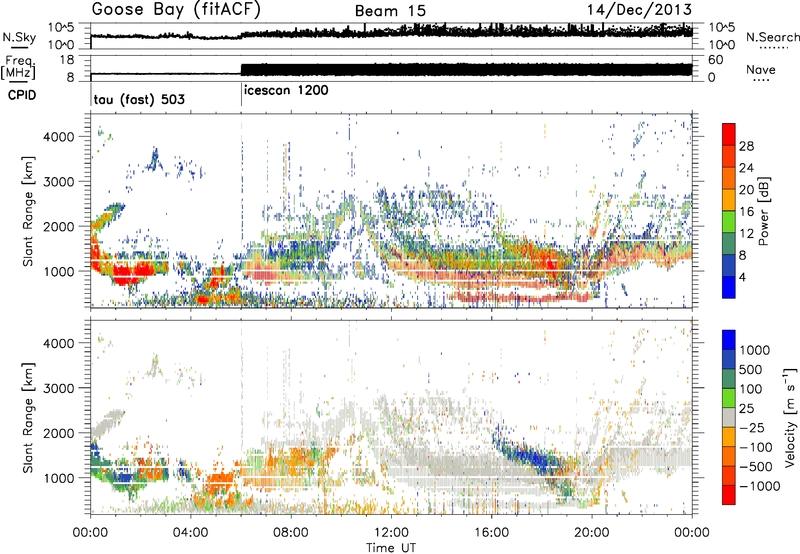Screen dimensions: 800x554
Task: Click the 100 label on velocity colorbar
Action: pyautogui.click(x=751, y=389)
